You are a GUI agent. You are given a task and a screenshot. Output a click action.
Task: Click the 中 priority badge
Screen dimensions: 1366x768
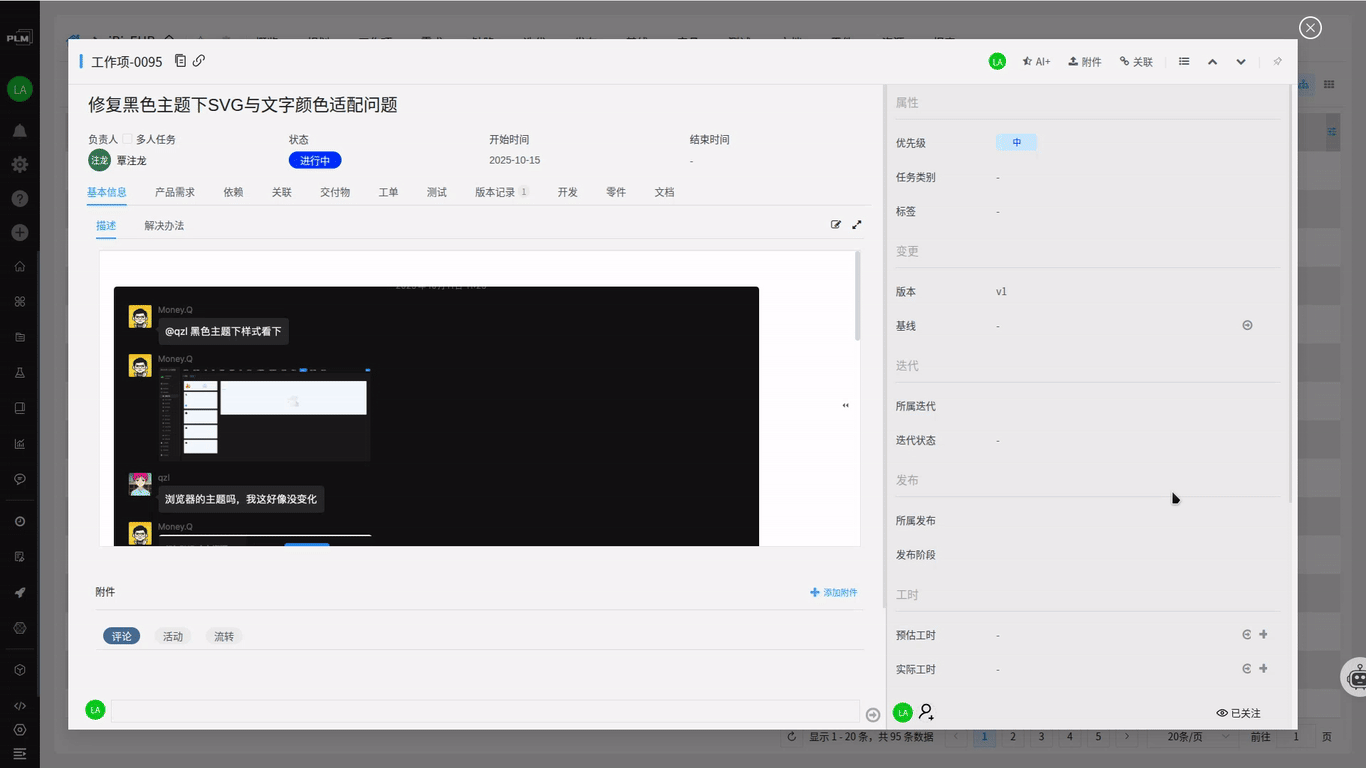(1016, 142)
